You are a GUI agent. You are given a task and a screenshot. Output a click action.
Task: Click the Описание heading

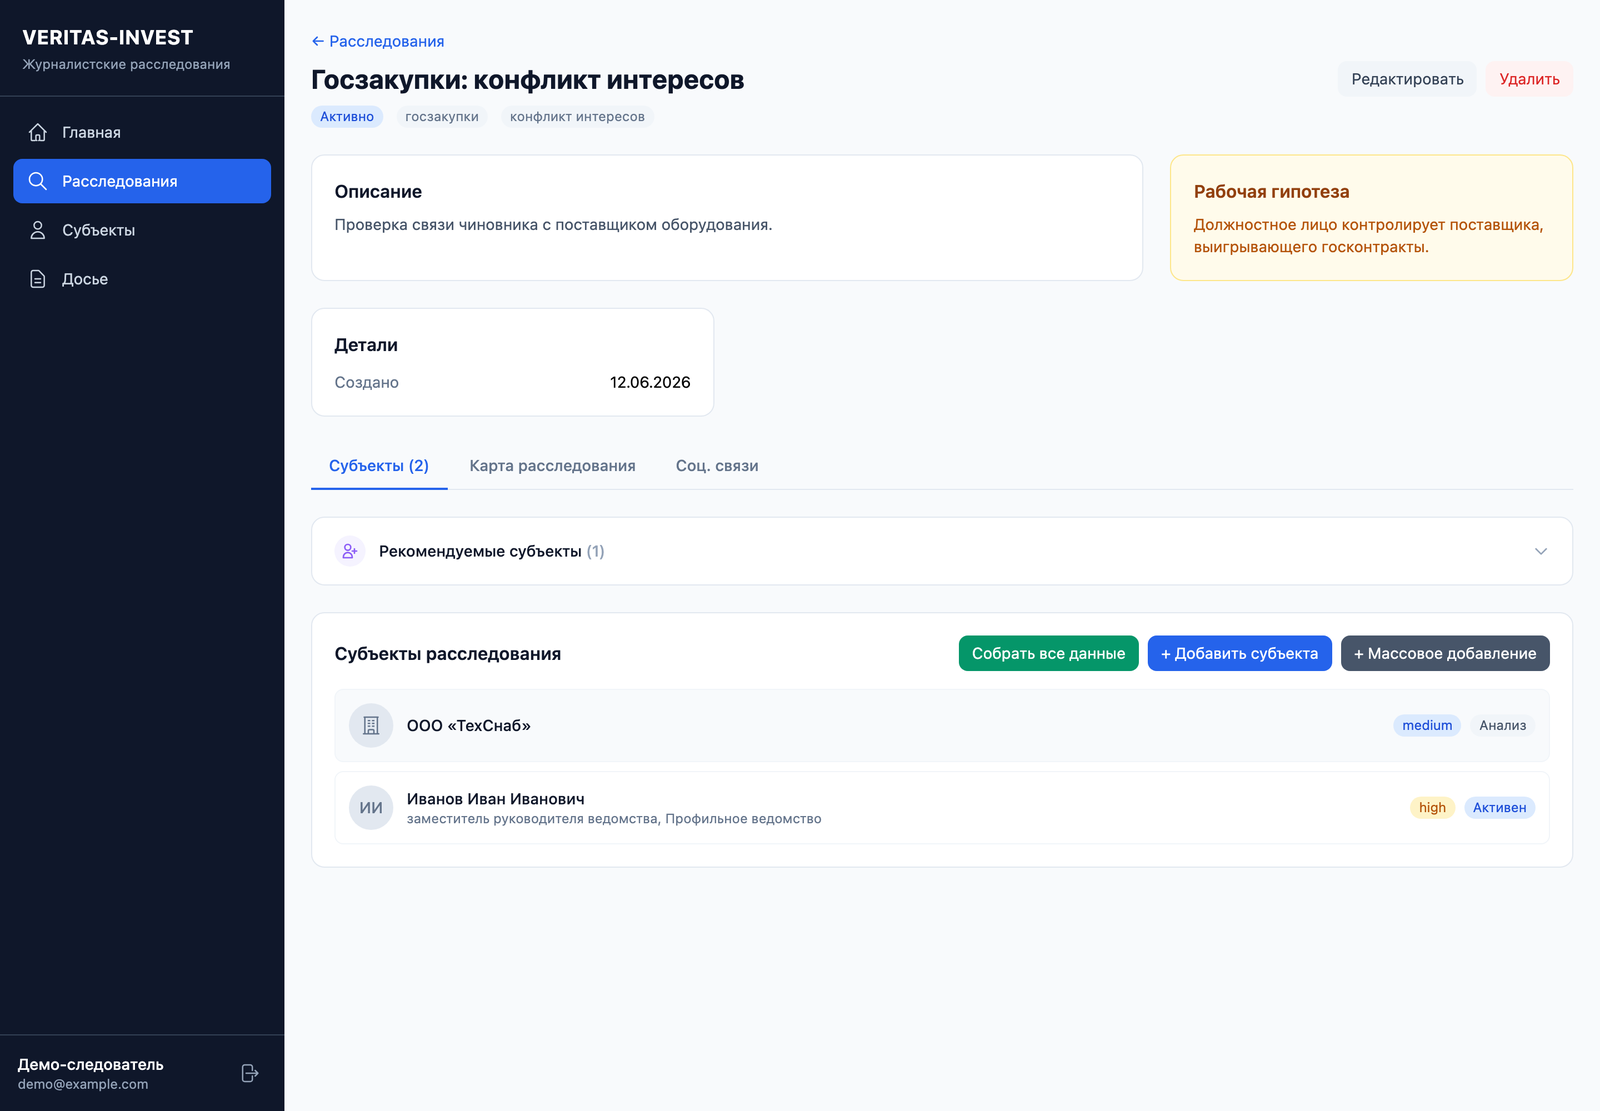(378, 192)
